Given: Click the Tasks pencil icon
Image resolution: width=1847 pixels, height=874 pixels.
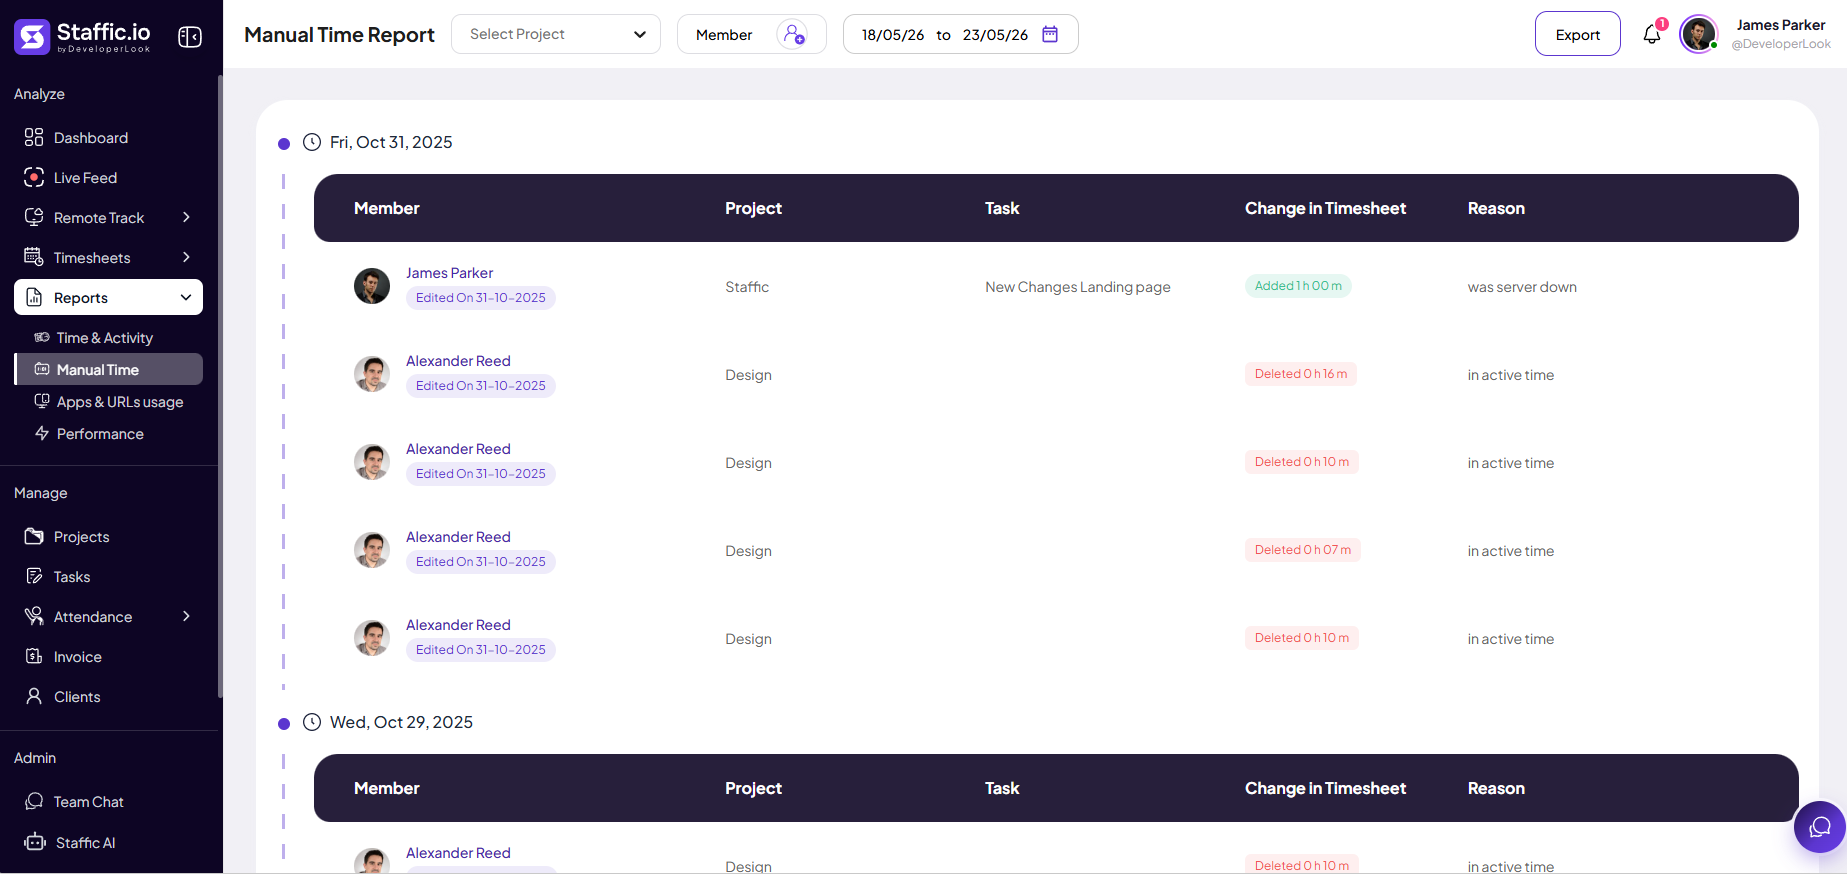Looking at the screenshot, I should (x=34, y=576).
